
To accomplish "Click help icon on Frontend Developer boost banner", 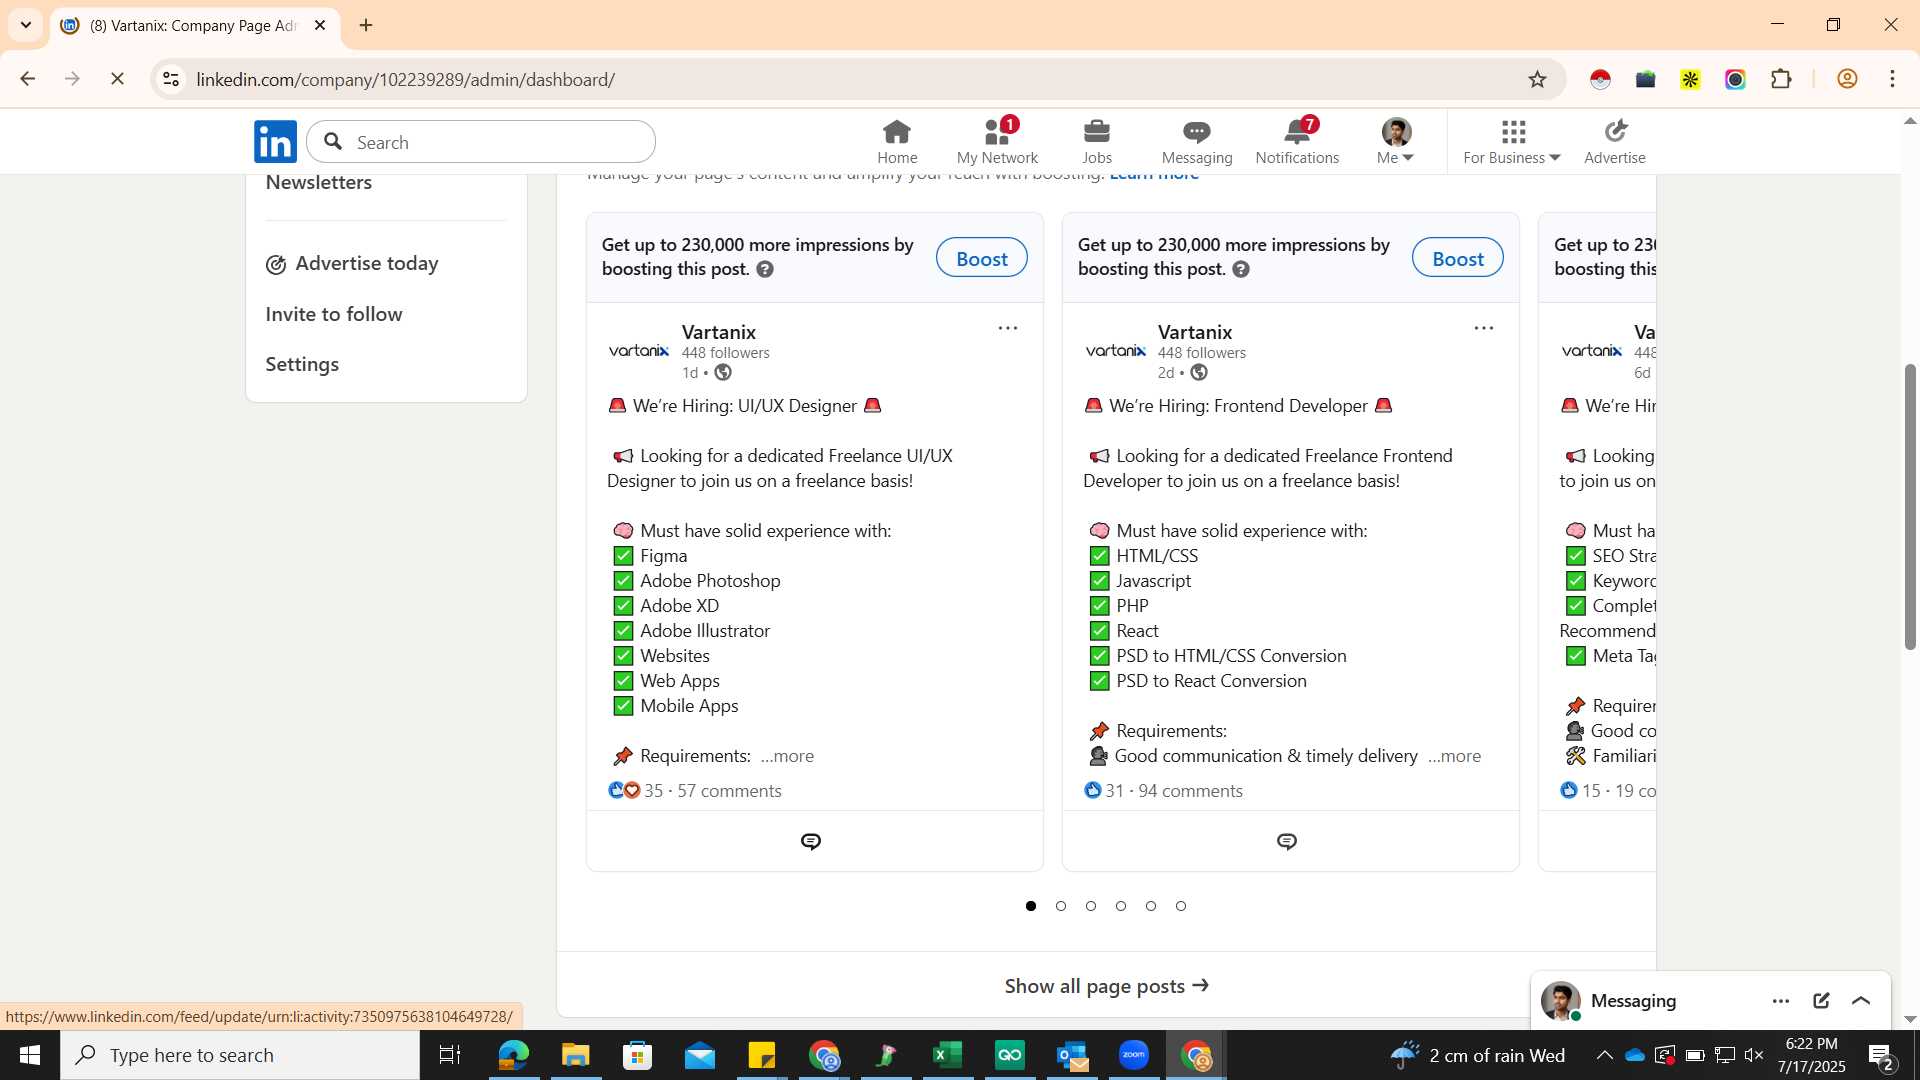I will coord(1241,269).
